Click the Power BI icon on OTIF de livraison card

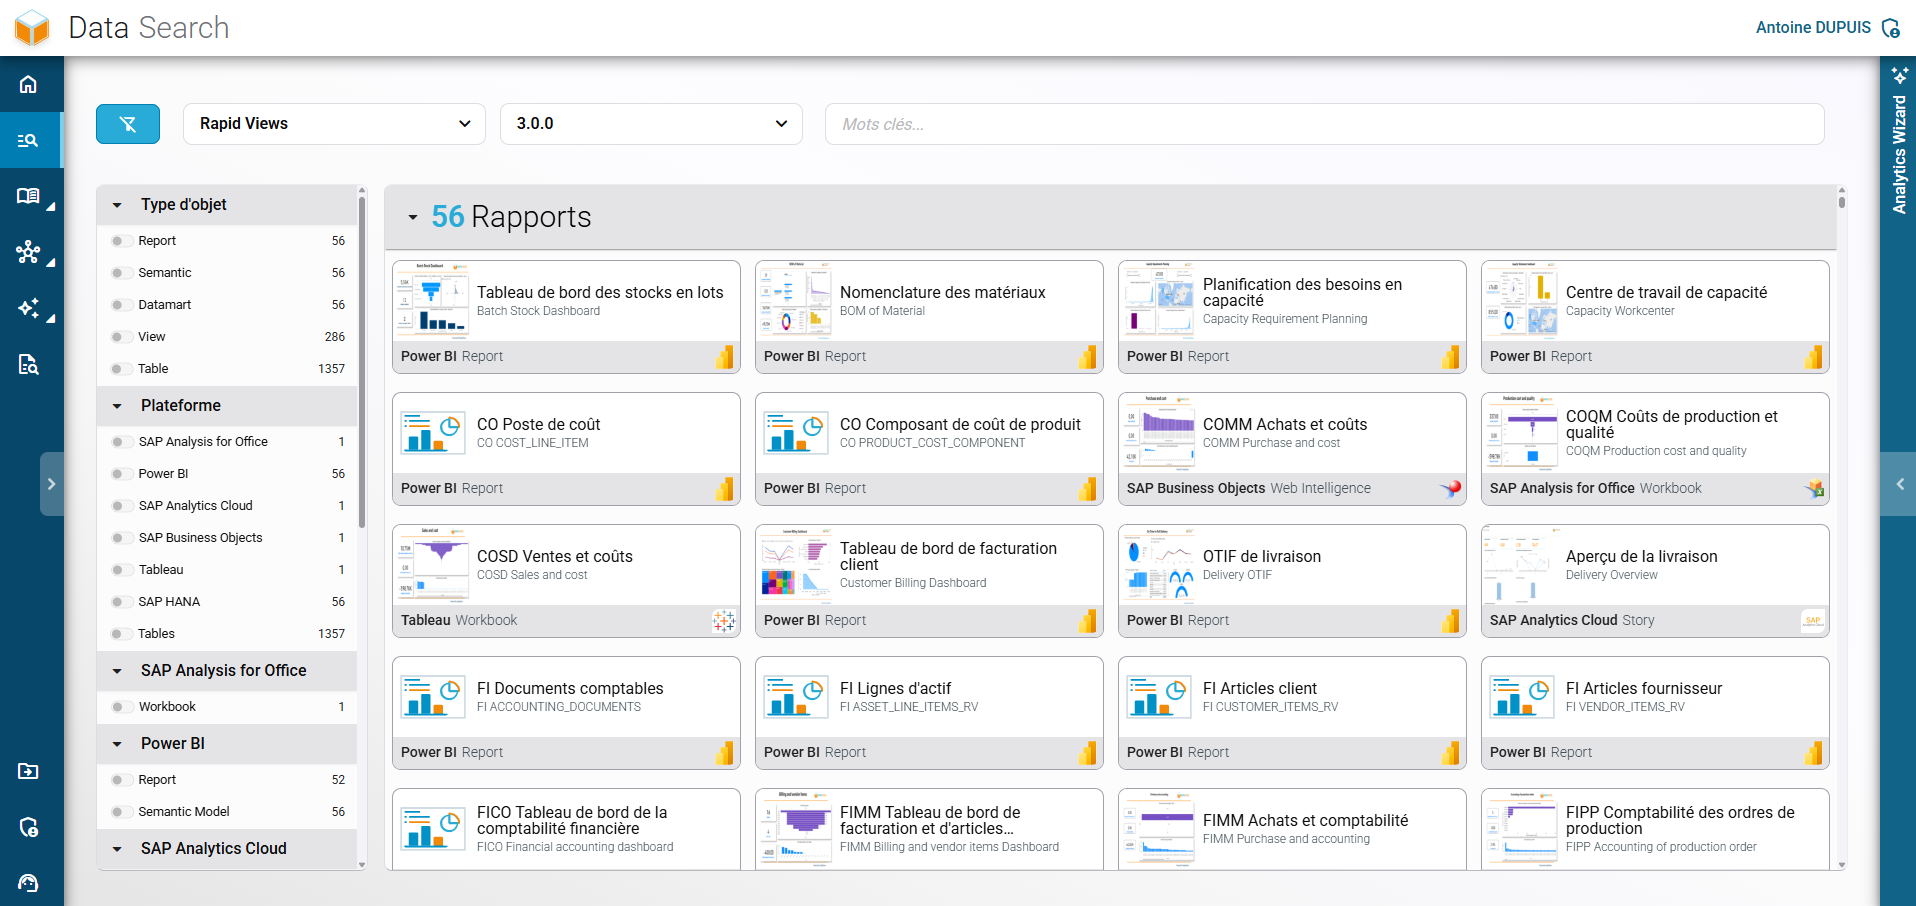1451,621
